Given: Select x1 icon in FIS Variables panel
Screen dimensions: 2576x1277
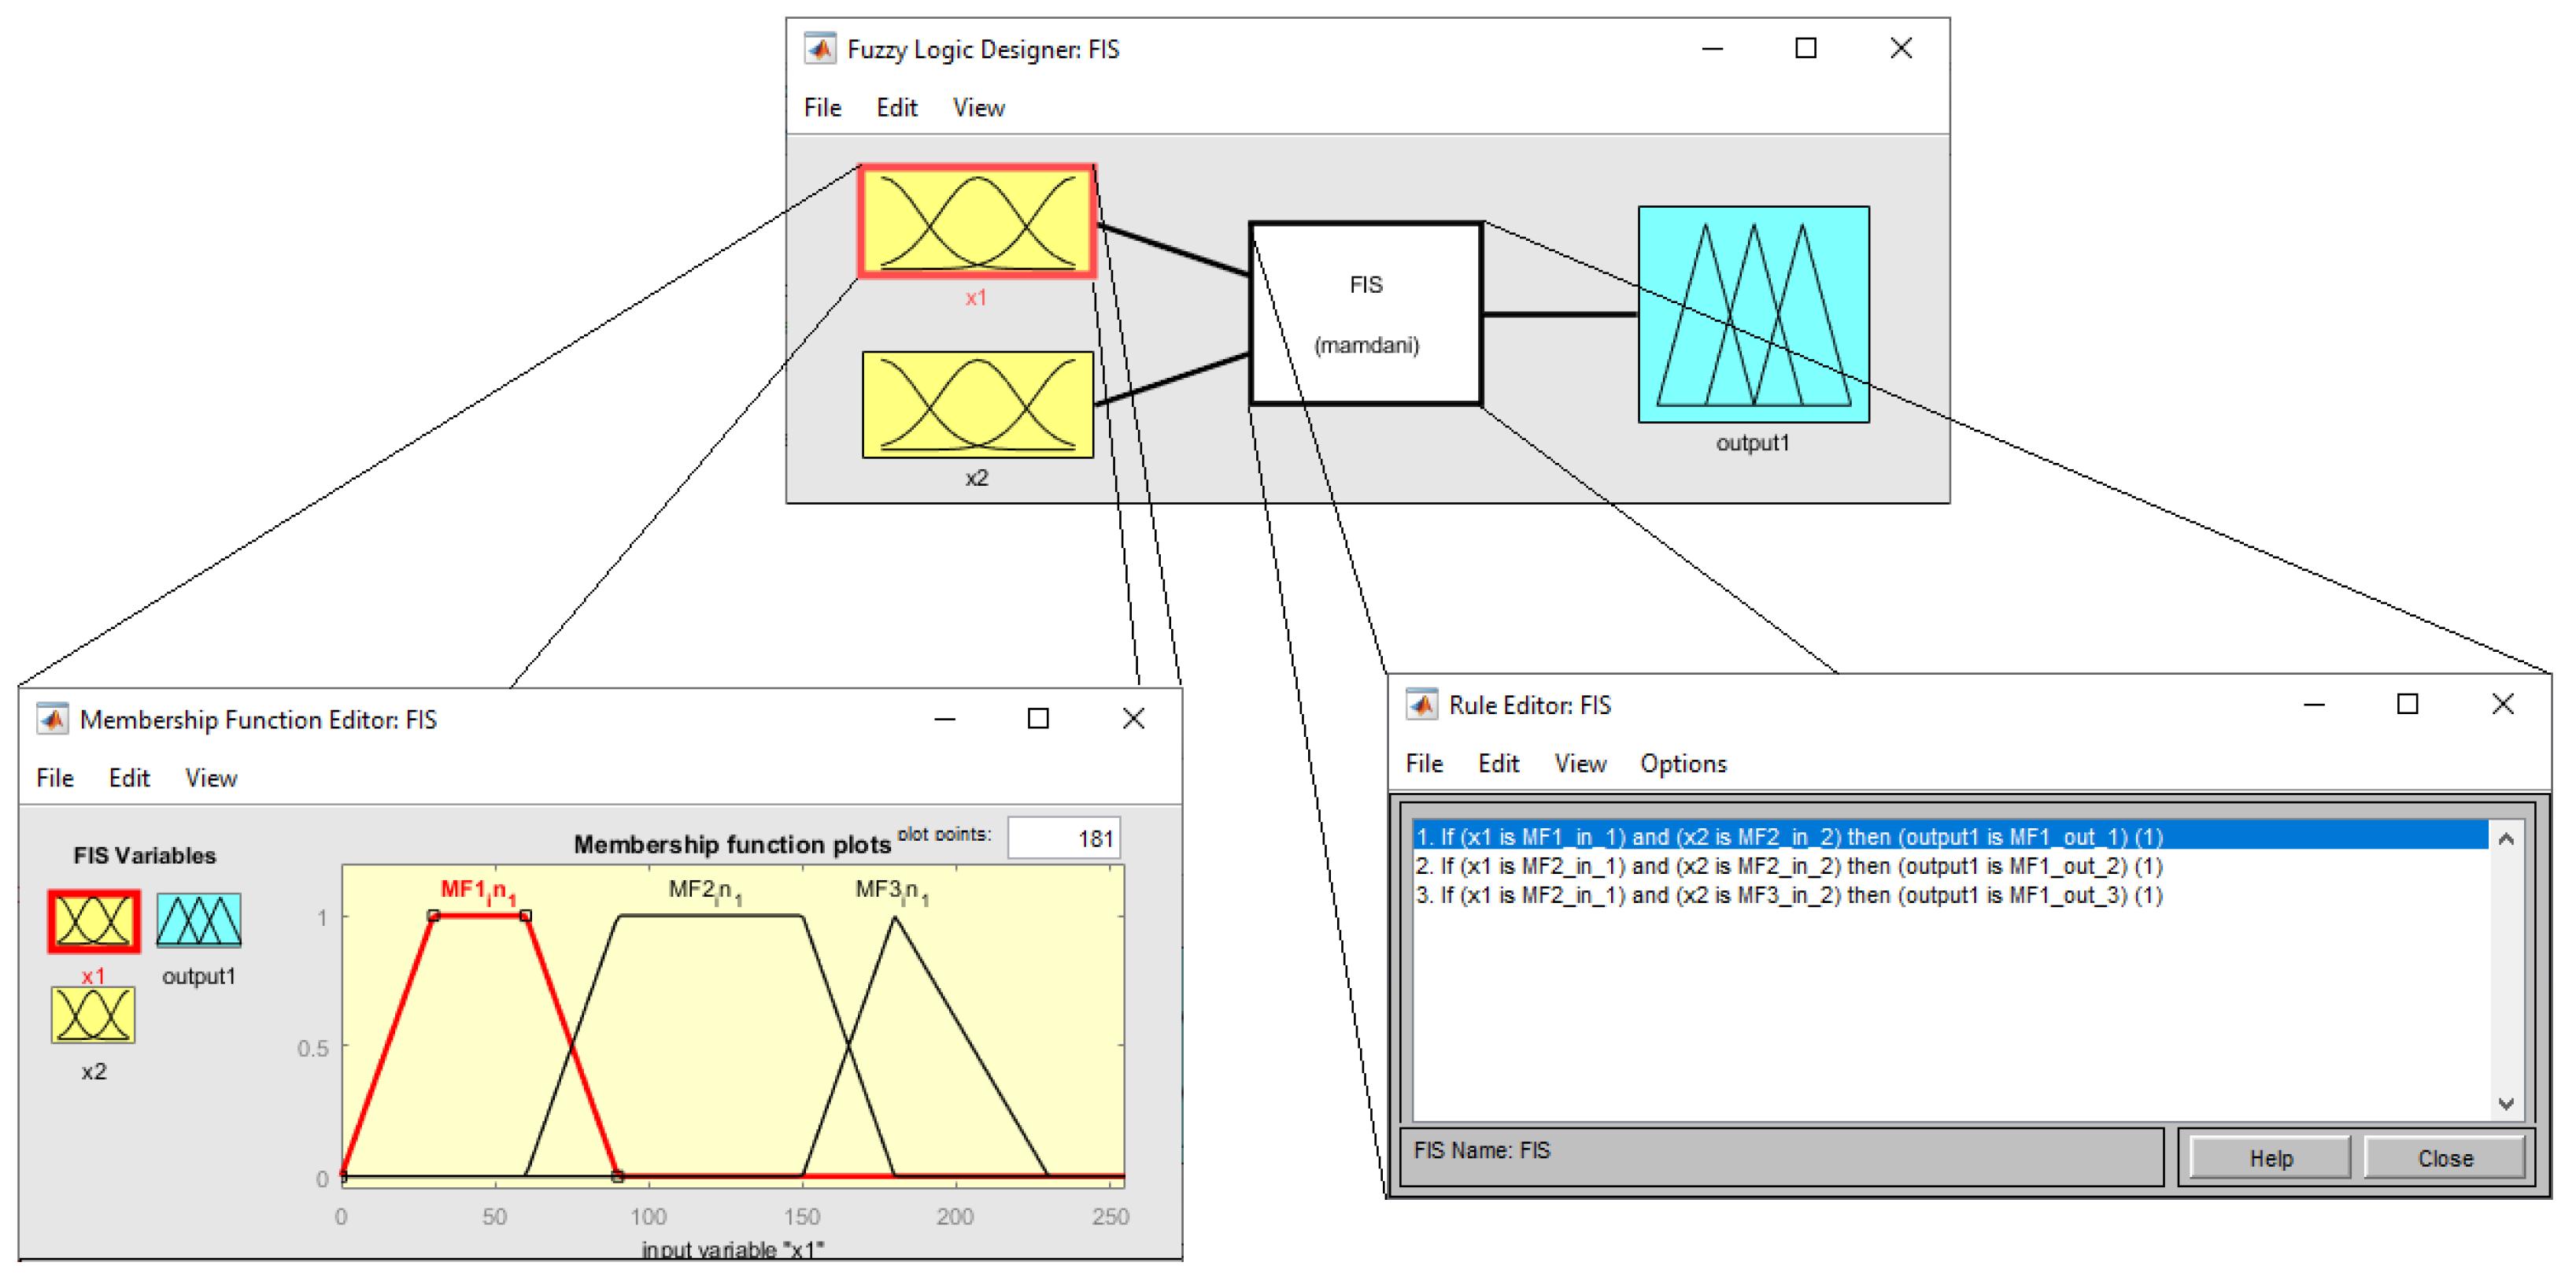Looking at the screenshot, I should pos(93,920).
